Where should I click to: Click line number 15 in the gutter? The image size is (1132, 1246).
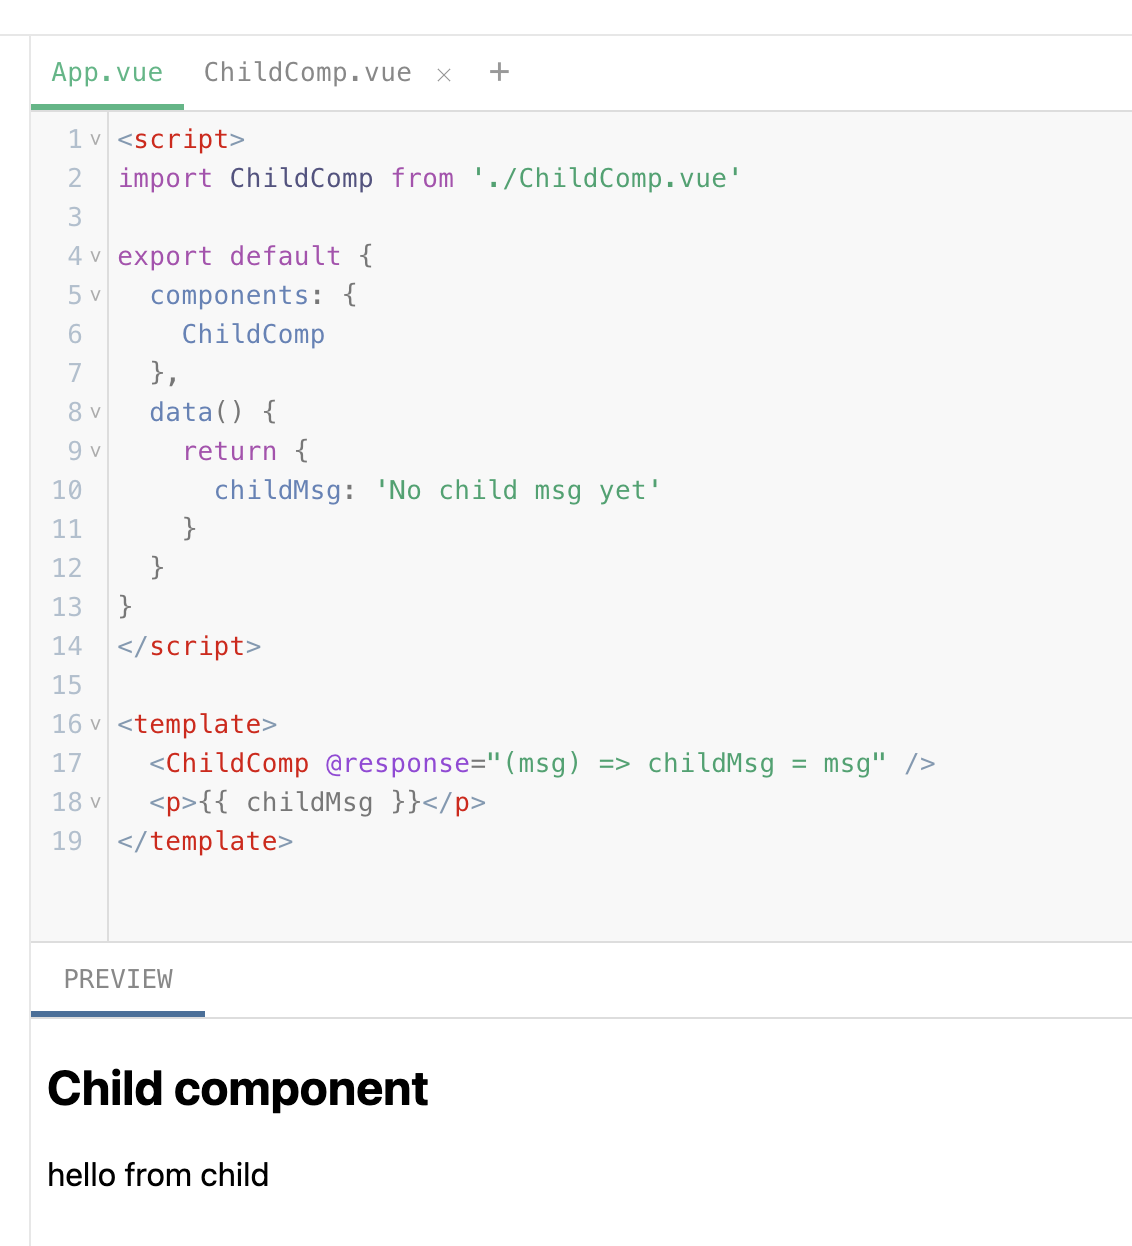coord(67,686)
